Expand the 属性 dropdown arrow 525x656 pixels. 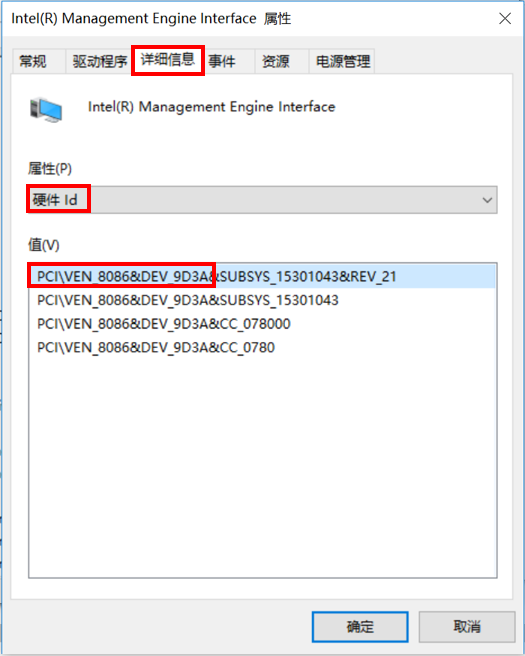pos(487,200)
